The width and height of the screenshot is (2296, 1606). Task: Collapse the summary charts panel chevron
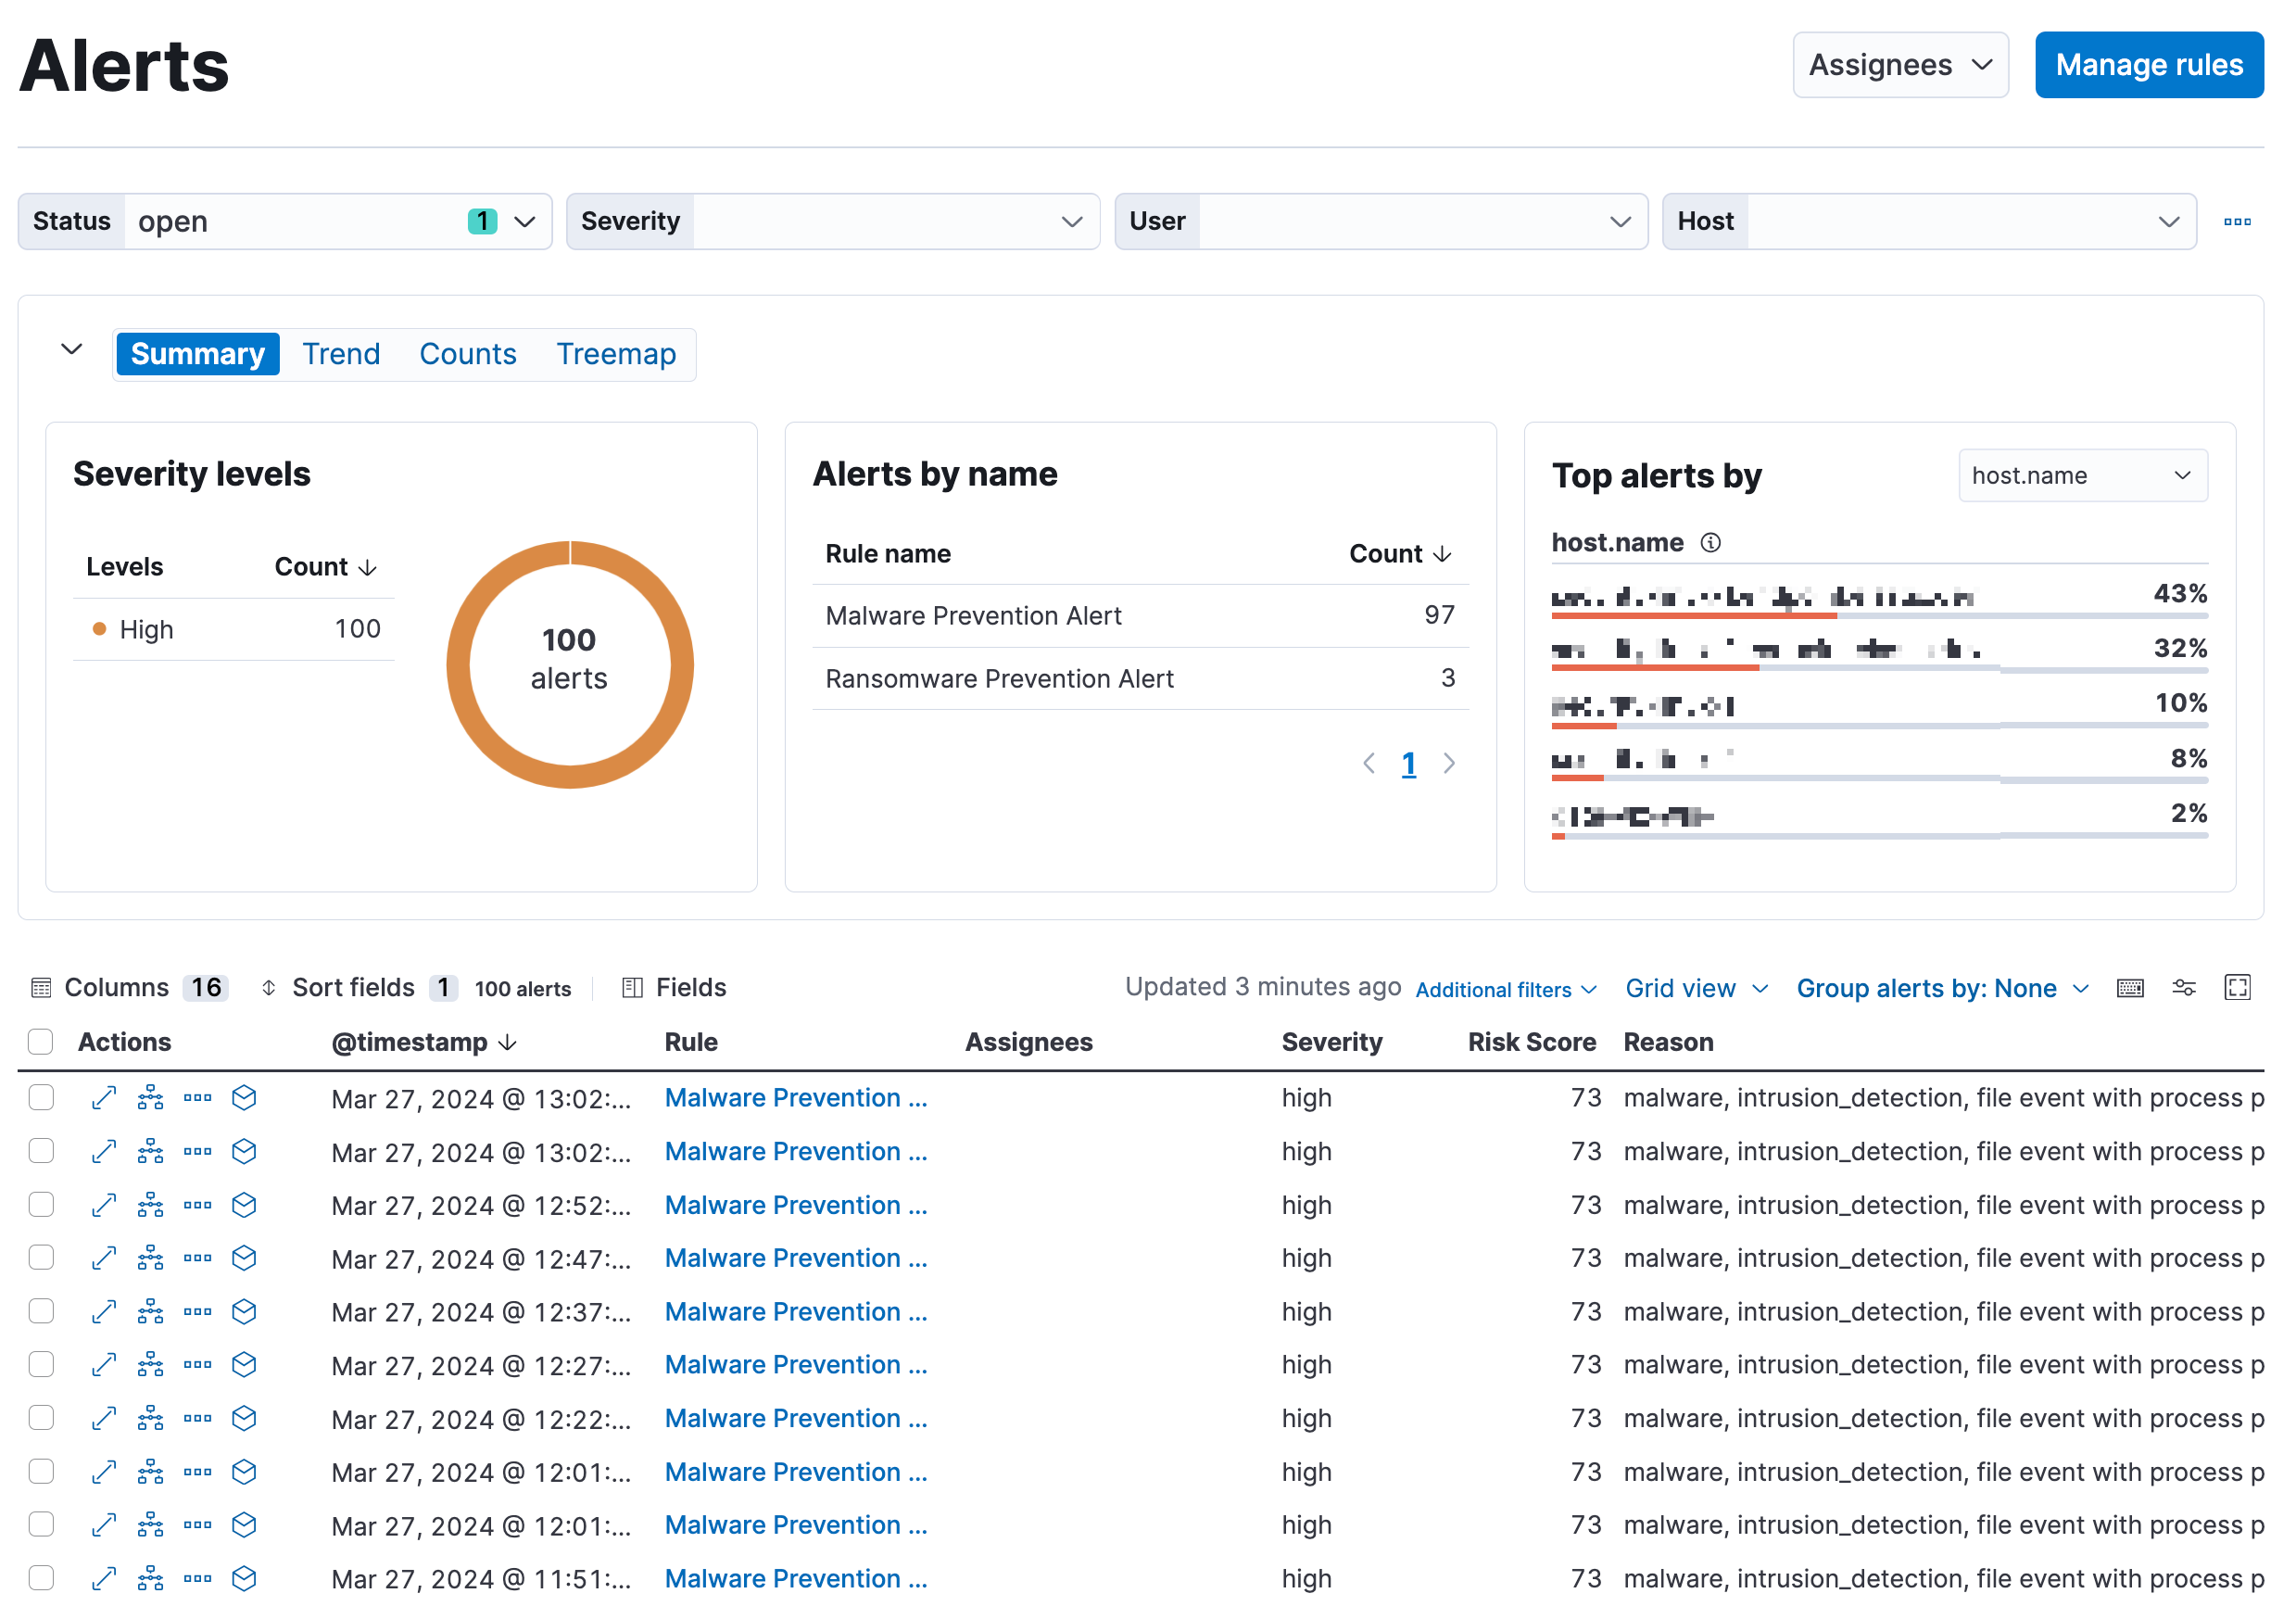[72, 350]
